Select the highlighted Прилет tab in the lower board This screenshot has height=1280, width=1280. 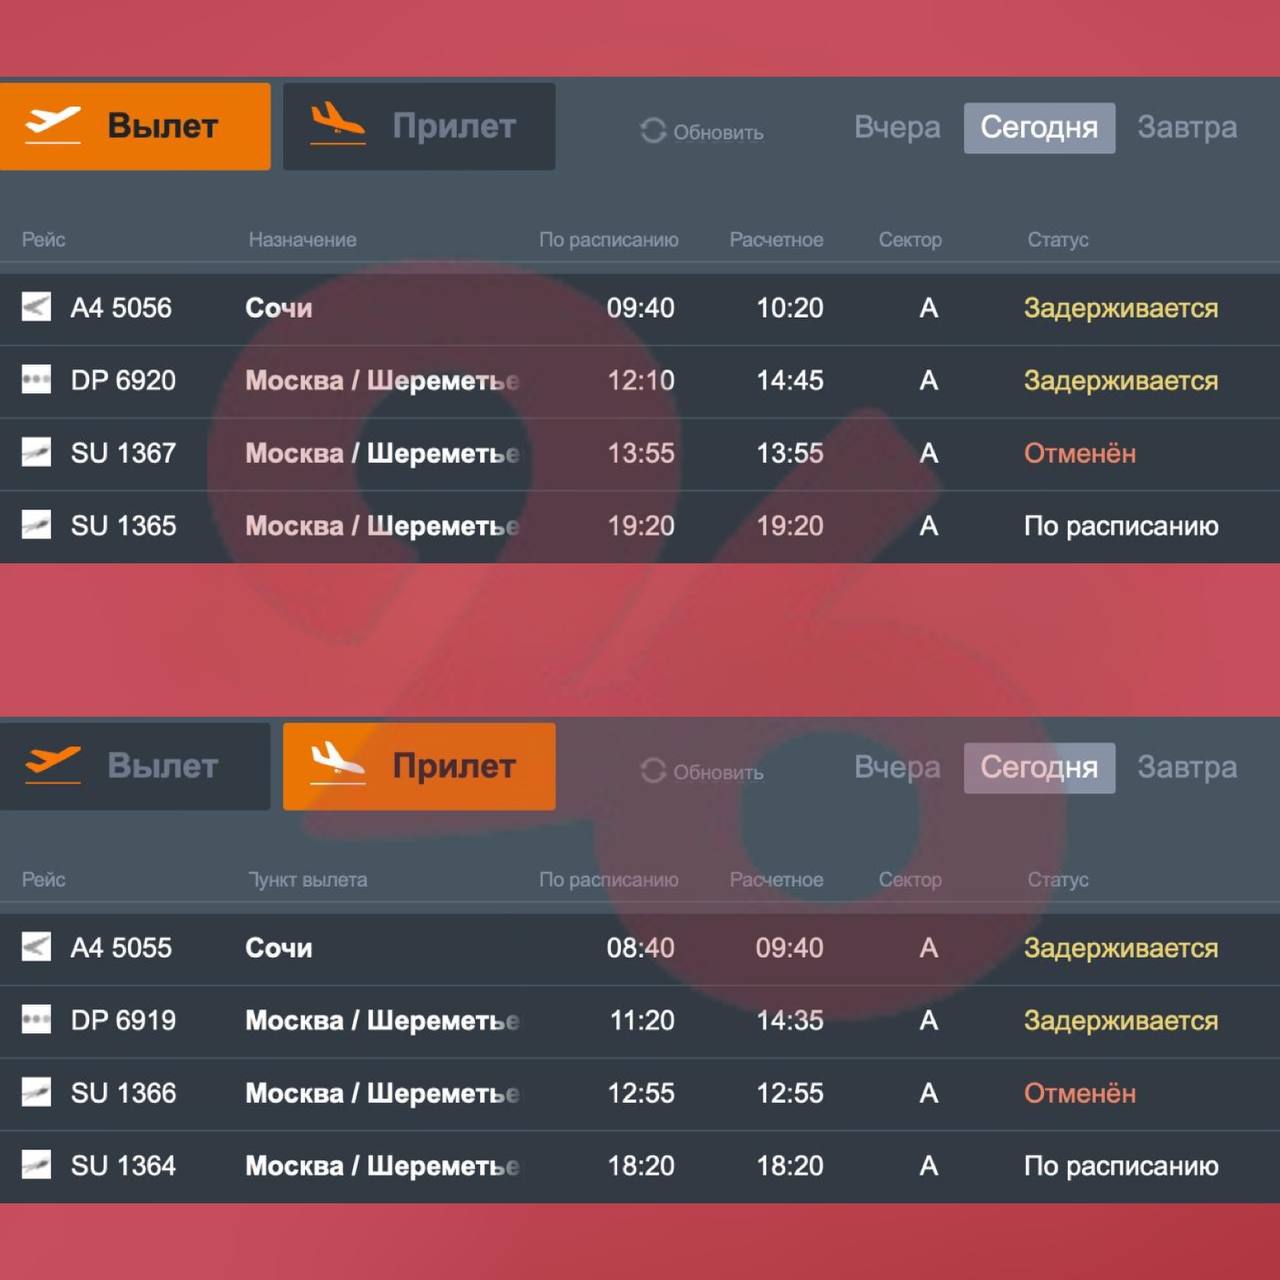[419, 766]
